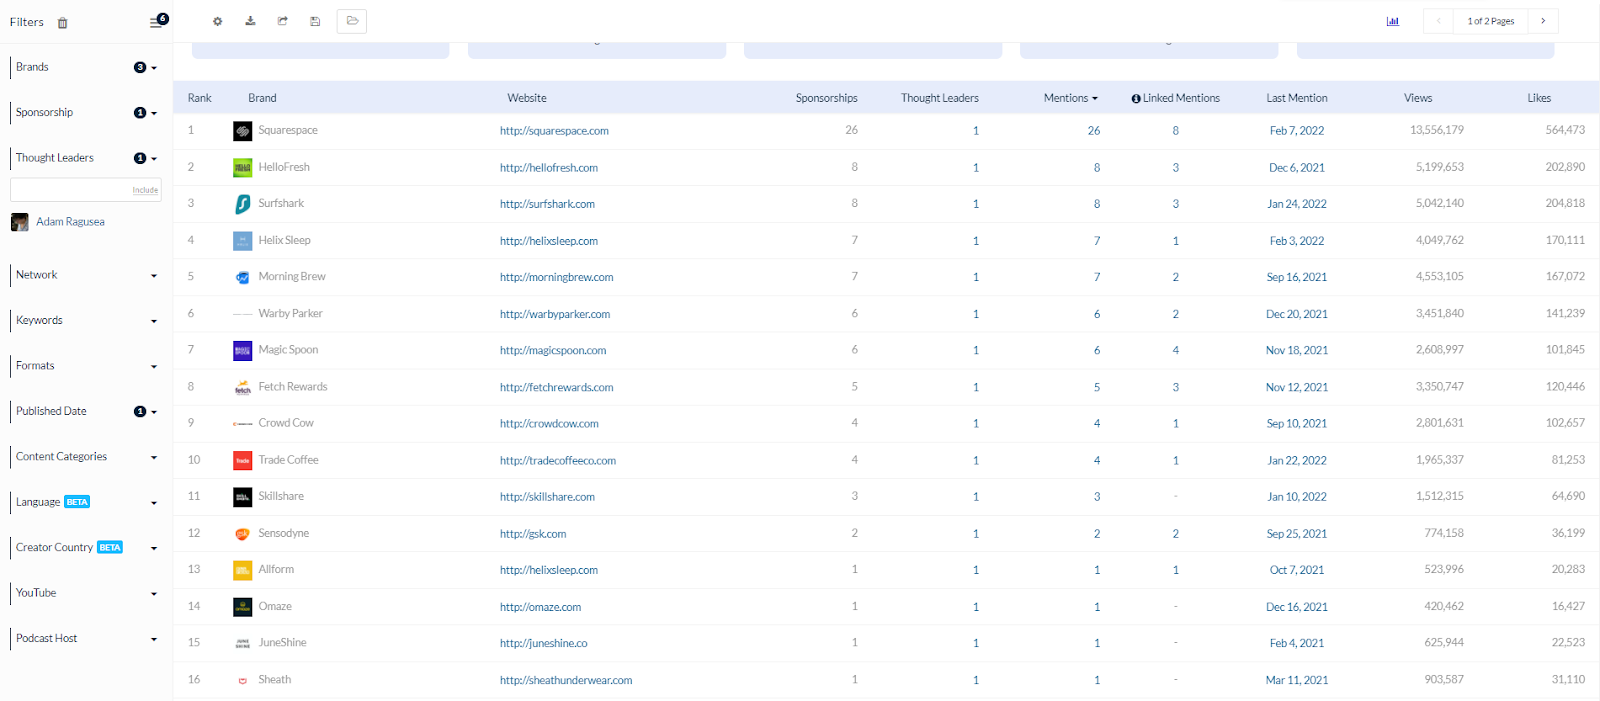Open the juneshine.co website link
The width and height of the screenshot is (1600, 701).
[x=544, y=643]
